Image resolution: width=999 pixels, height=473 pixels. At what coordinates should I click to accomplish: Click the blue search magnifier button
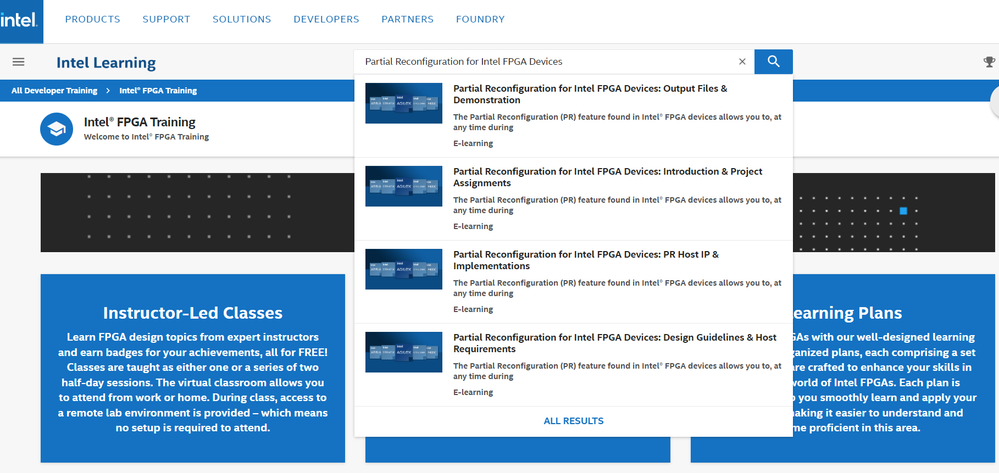coord(773,62)
